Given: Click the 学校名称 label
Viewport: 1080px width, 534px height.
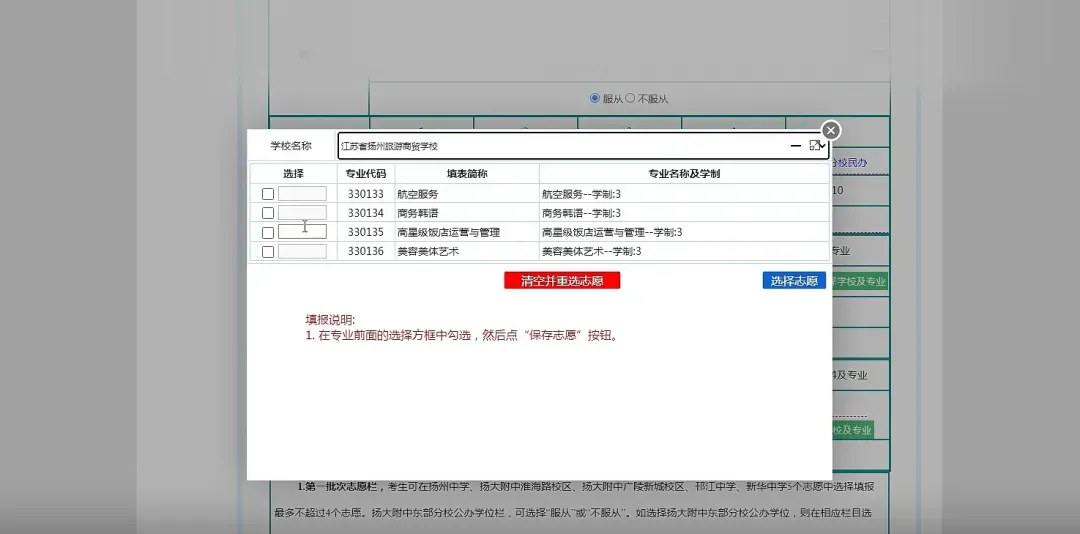Looking at the screenshot, I should pos(291,146).
